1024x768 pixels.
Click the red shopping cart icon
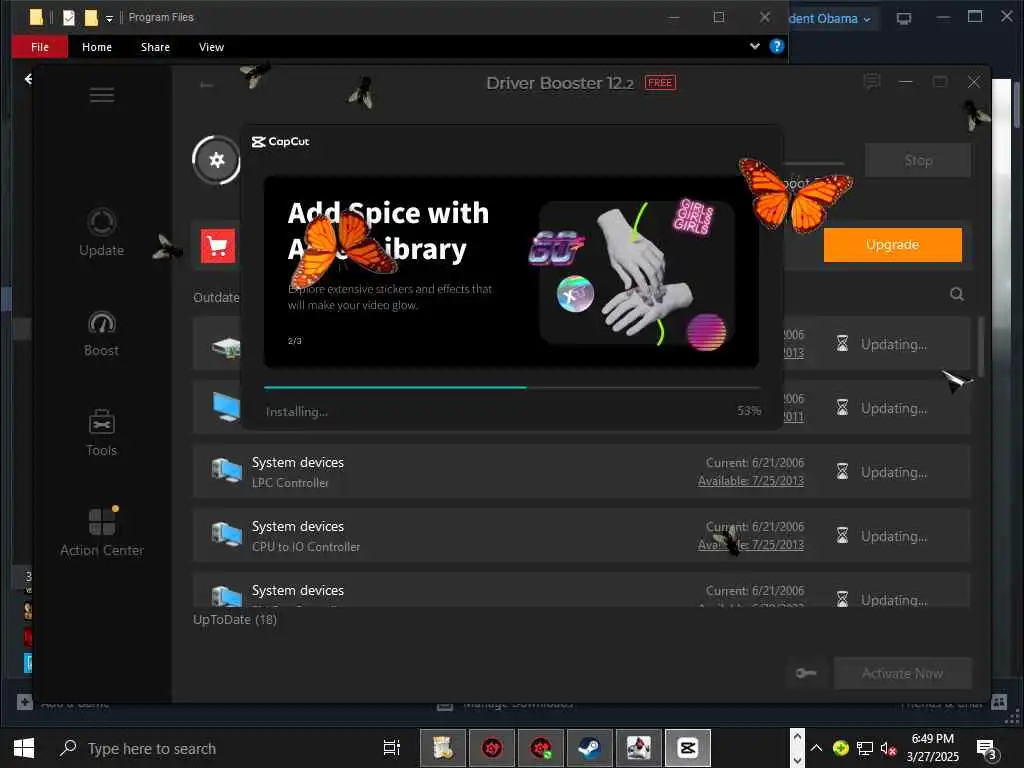[x=217, y=246]
